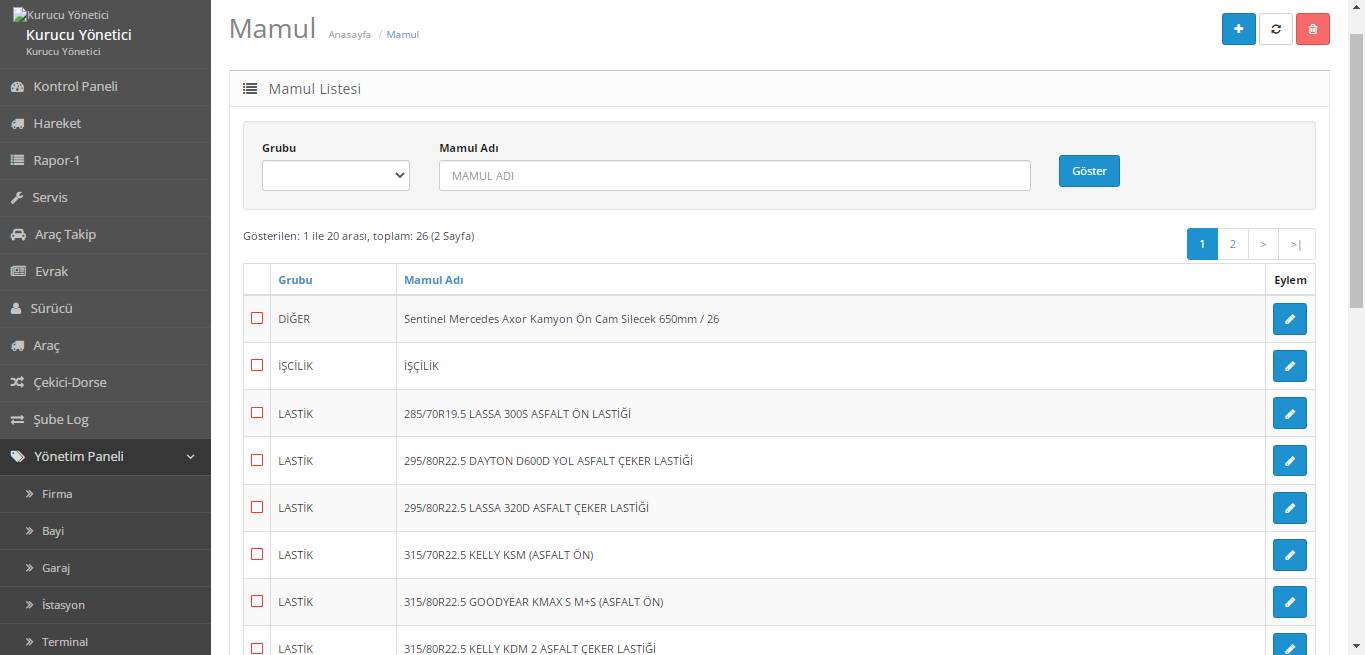Click pencil edit button for İŞÇİLİK row
This screenshot has height=655, width=1365.
point(1289,366)
